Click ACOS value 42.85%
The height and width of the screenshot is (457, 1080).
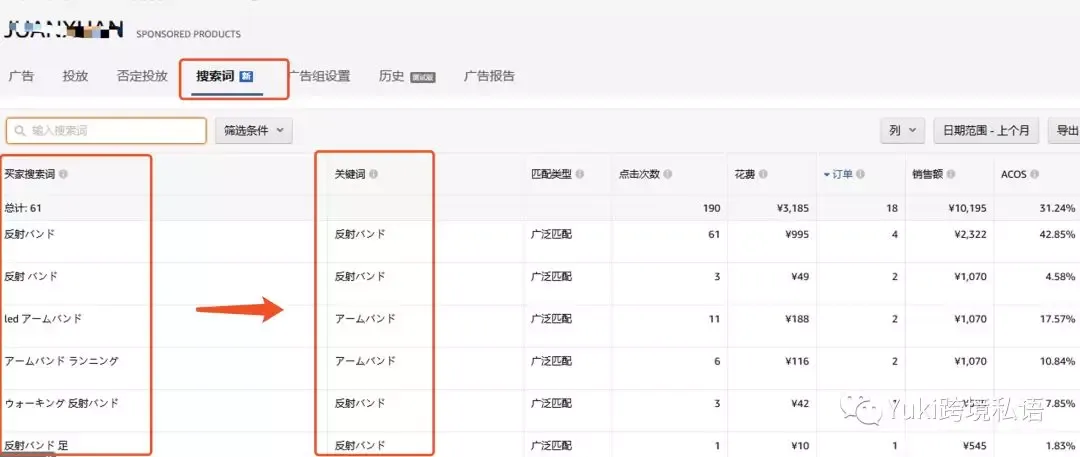pos(1059,234)
